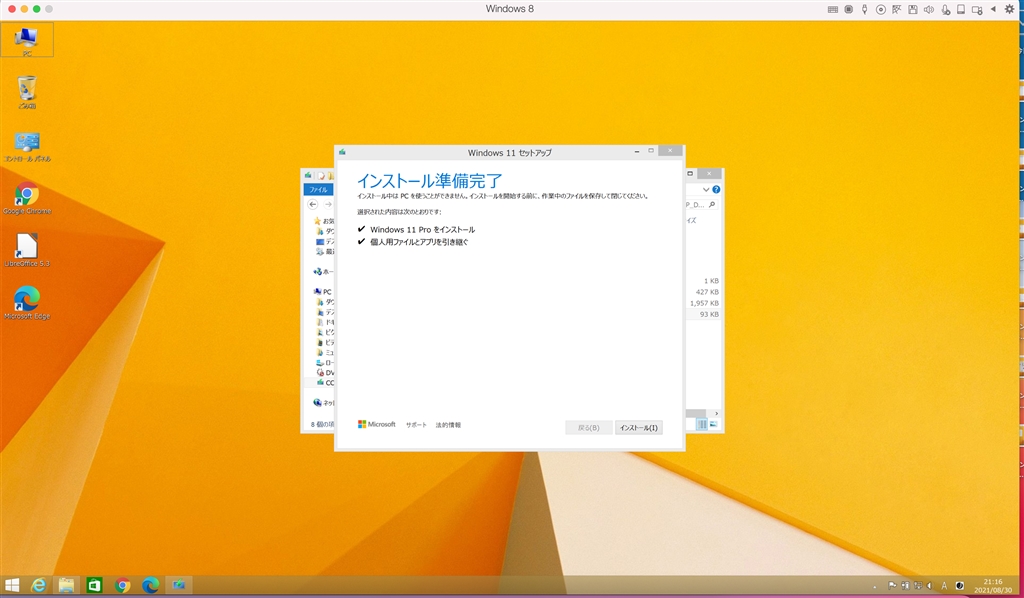This screenshot has width=1024, height=598.
Task: Select the 93 KB file row
Action: 703,314
